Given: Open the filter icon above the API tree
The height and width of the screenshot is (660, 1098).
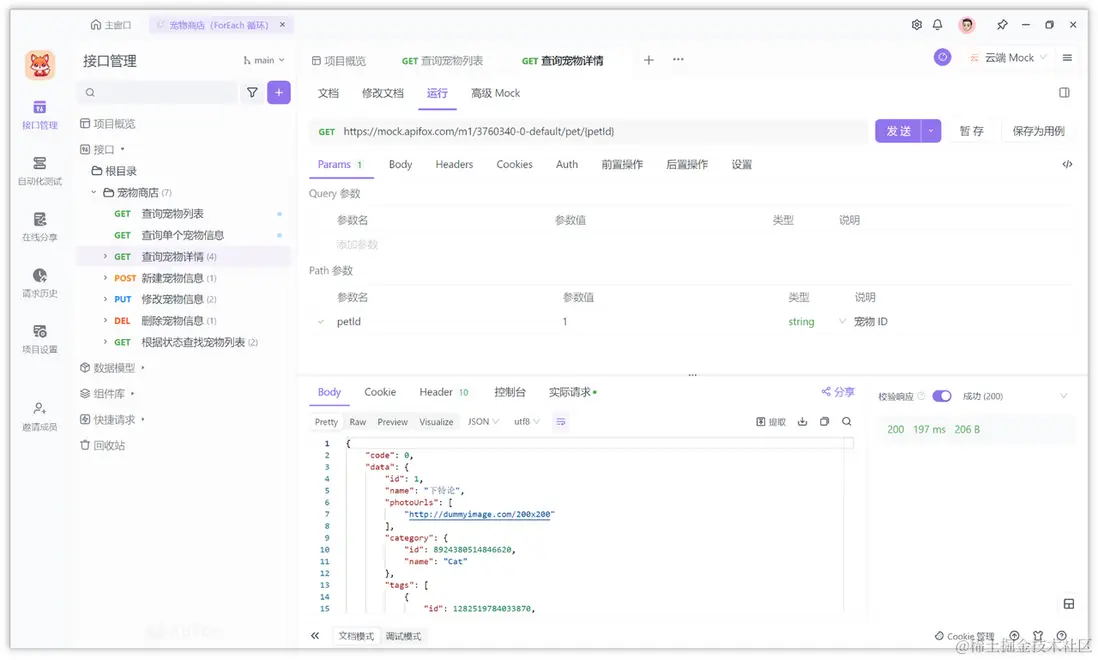Looking at the screenshot, I should pos(252,92).
